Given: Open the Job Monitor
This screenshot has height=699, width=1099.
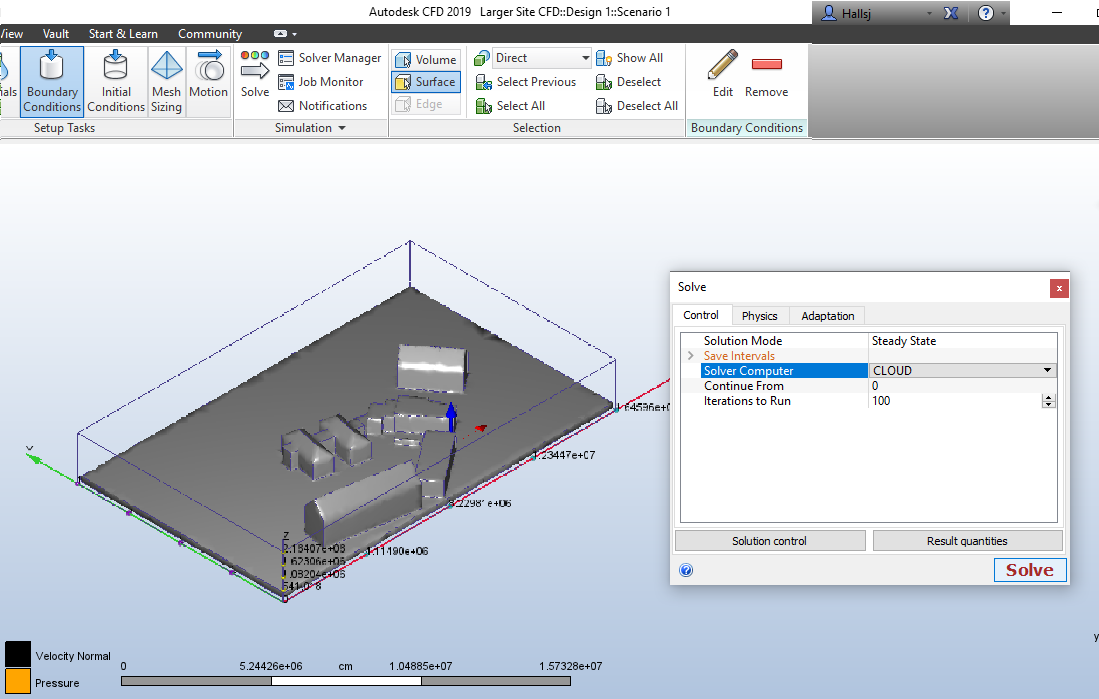Looking at the screenshot, I should pos(320,82).
